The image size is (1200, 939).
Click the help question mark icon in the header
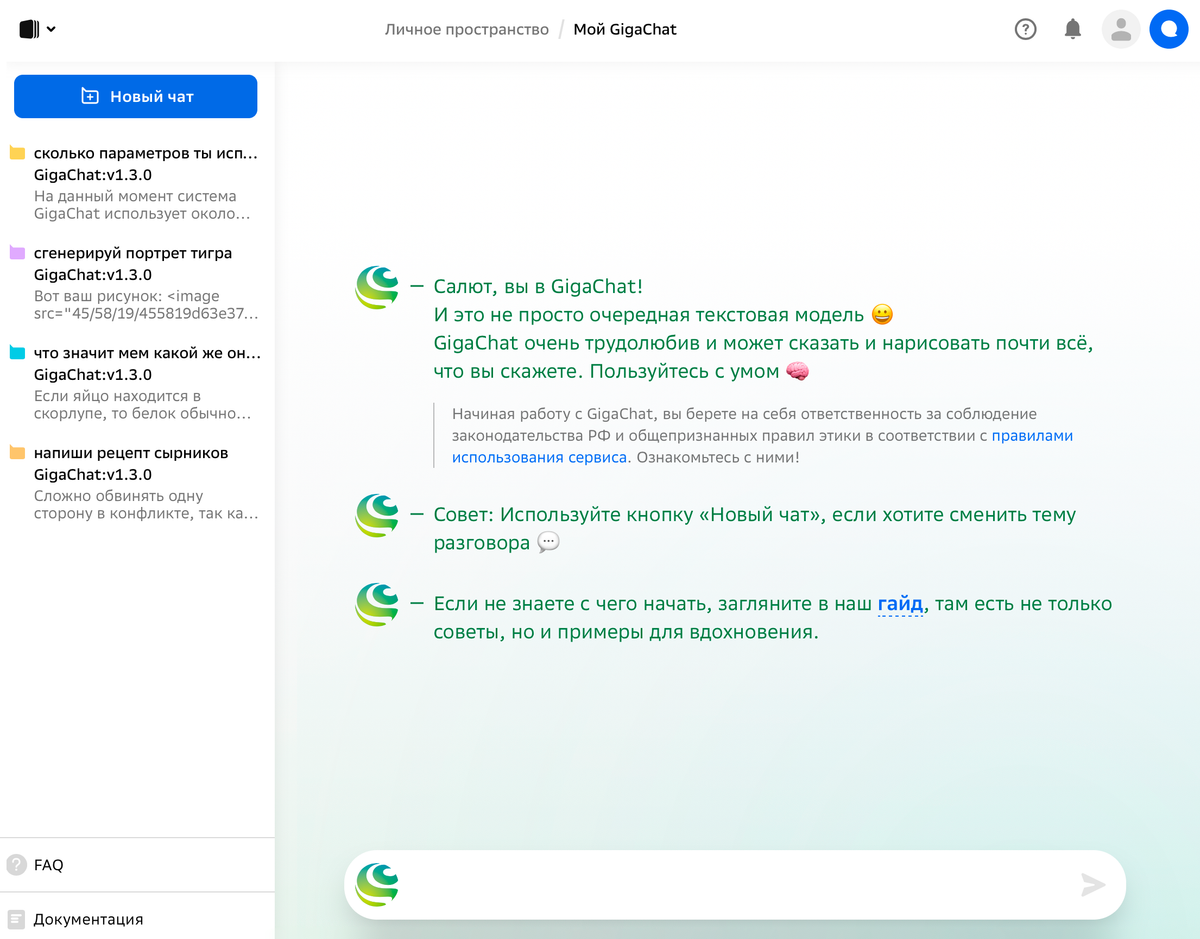1025,29
